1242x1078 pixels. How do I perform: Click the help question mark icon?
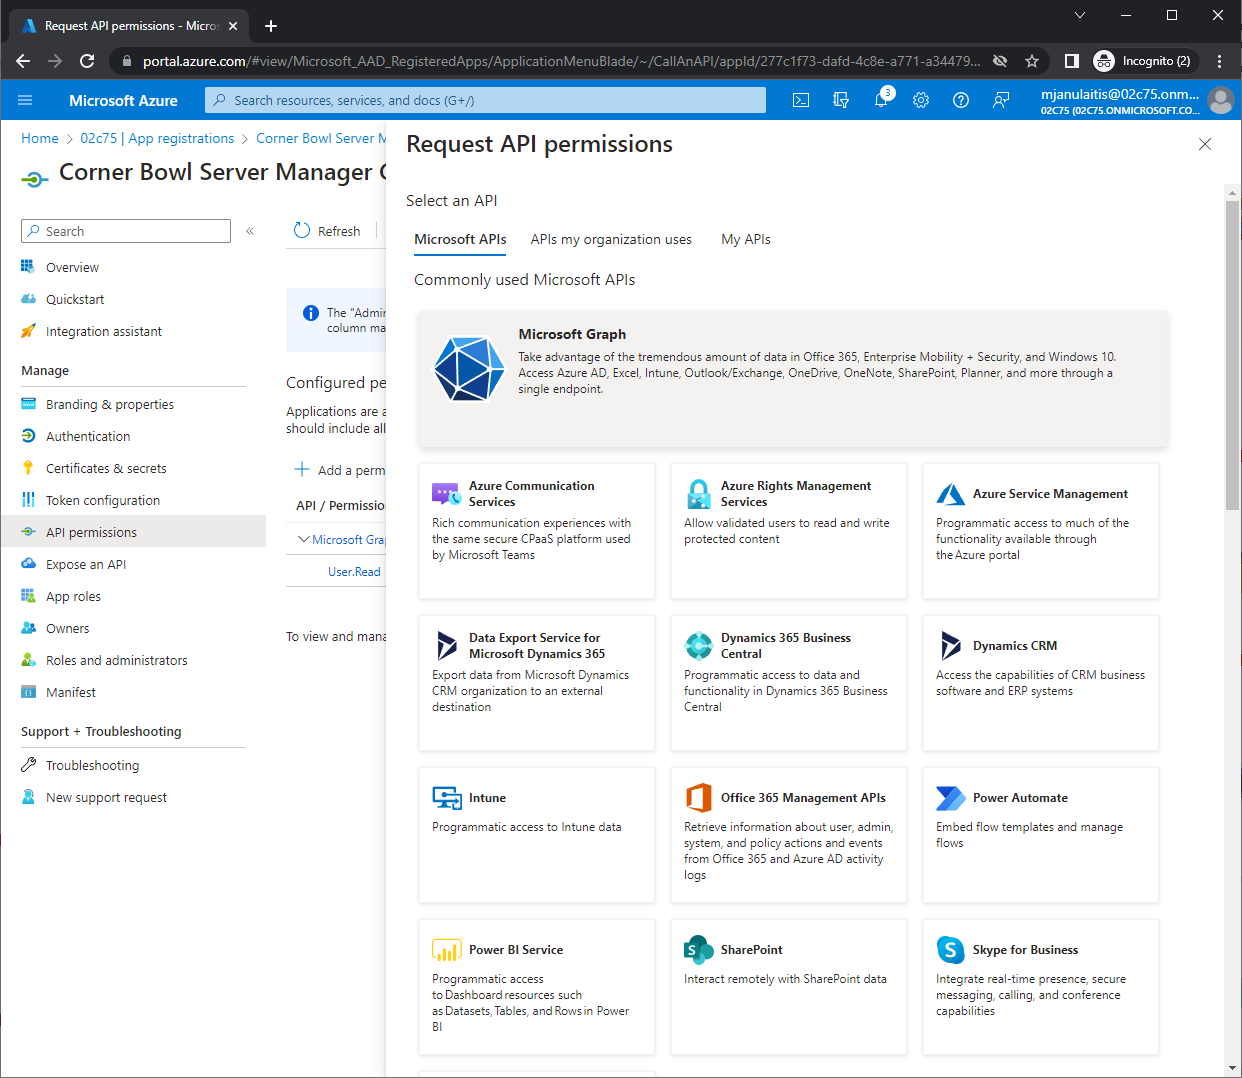click(x=961, y=100)
